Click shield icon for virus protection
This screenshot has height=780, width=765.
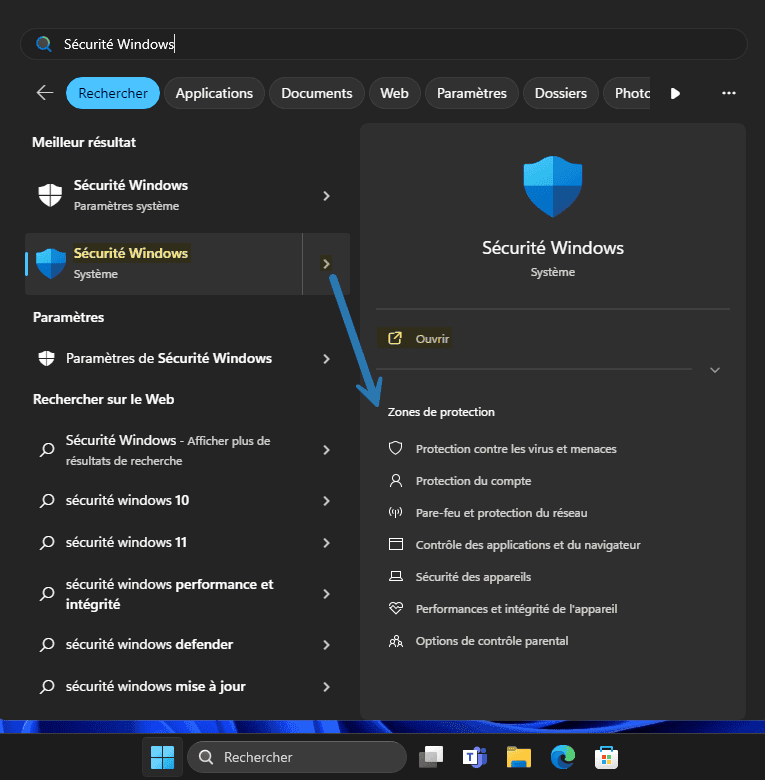(395, 448)
